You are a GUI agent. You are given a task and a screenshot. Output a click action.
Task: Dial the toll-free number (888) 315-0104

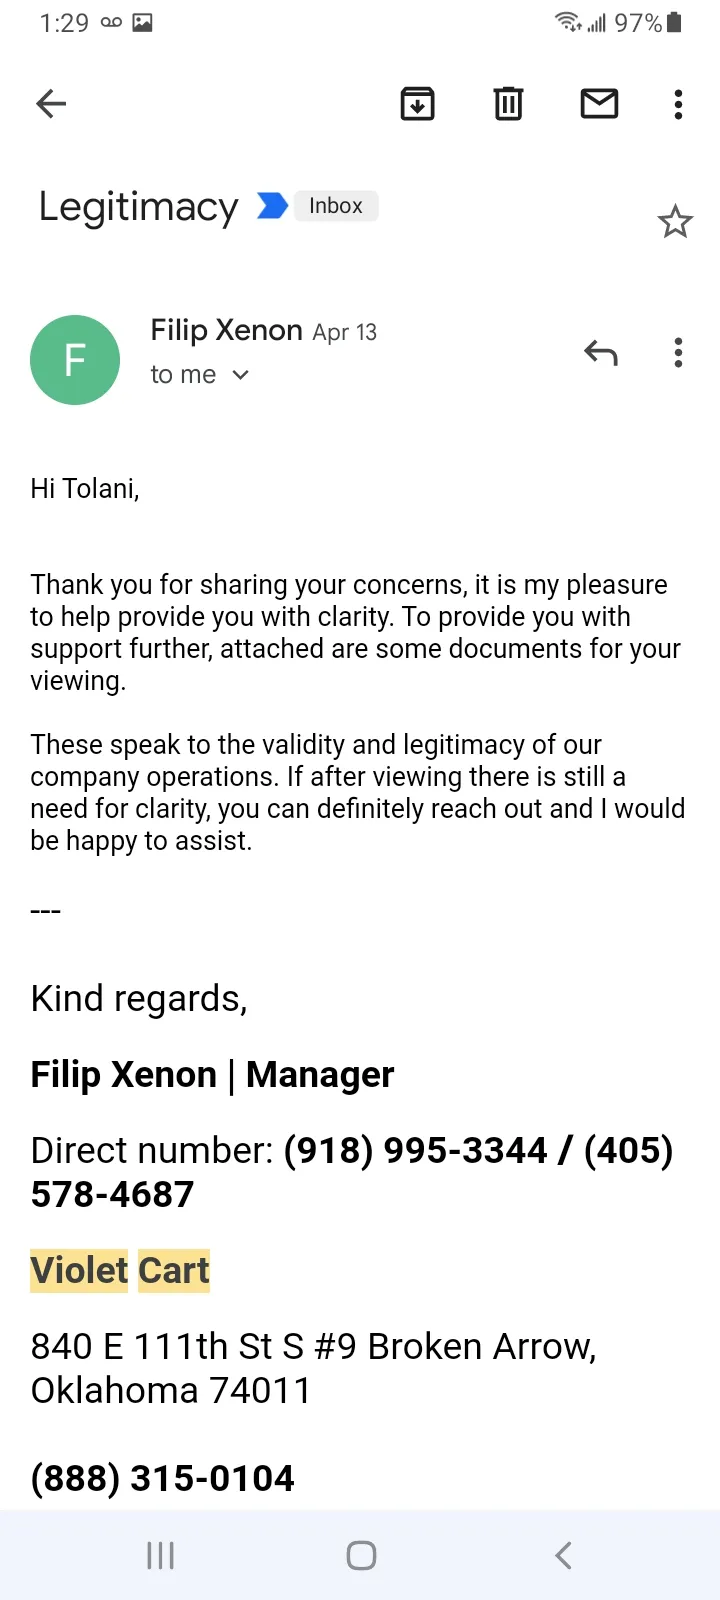click(163, 1478)
